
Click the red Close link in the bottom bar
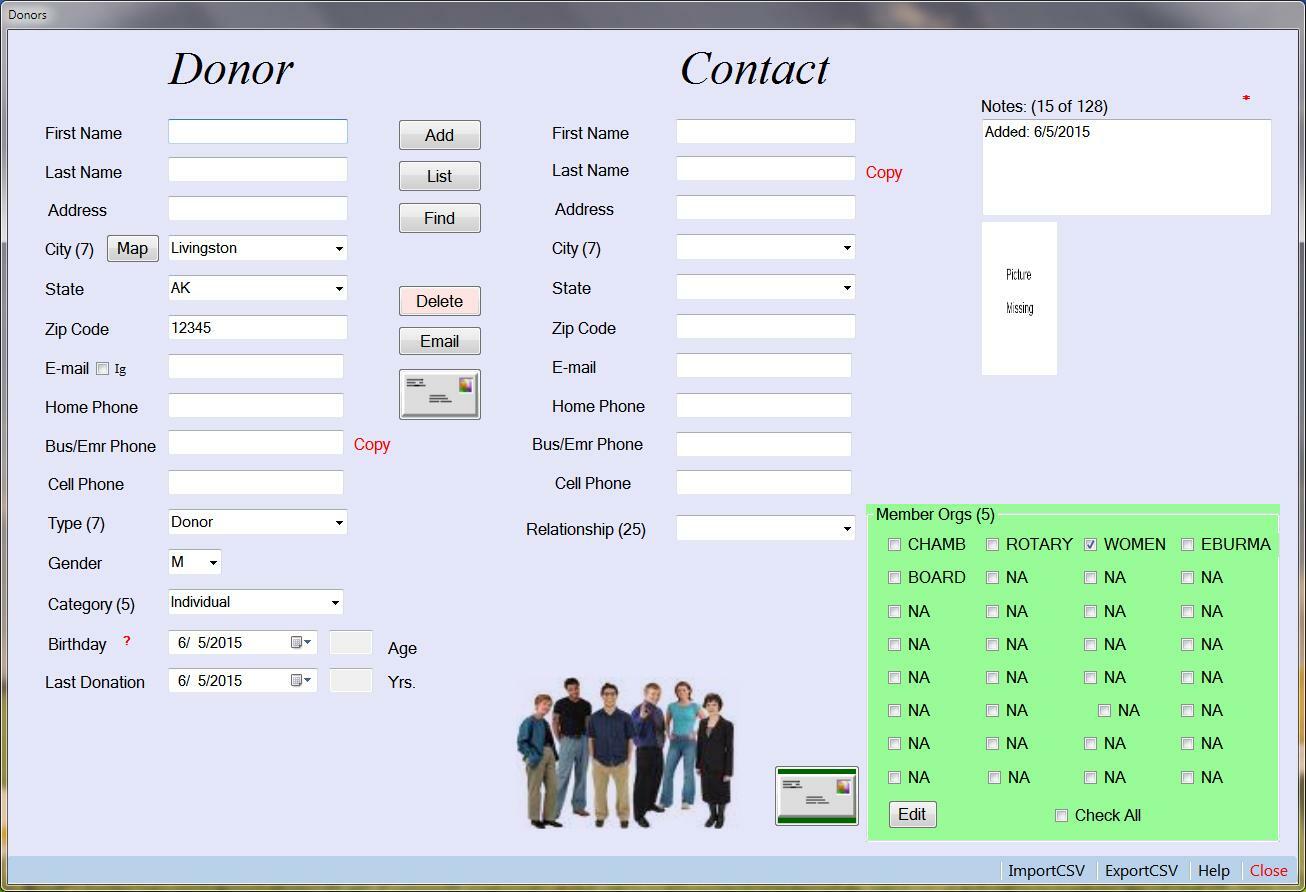pos(1269,871)
